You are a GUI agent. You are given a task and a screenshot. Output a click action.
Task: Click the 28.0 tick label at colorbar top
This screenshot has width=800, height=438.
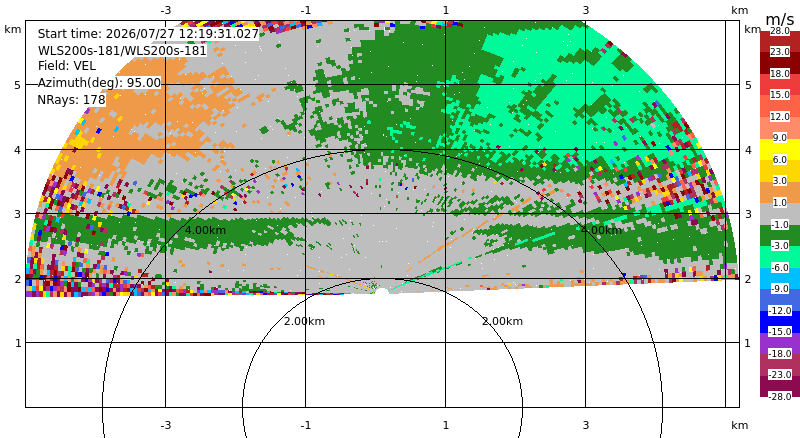(780, 31)
